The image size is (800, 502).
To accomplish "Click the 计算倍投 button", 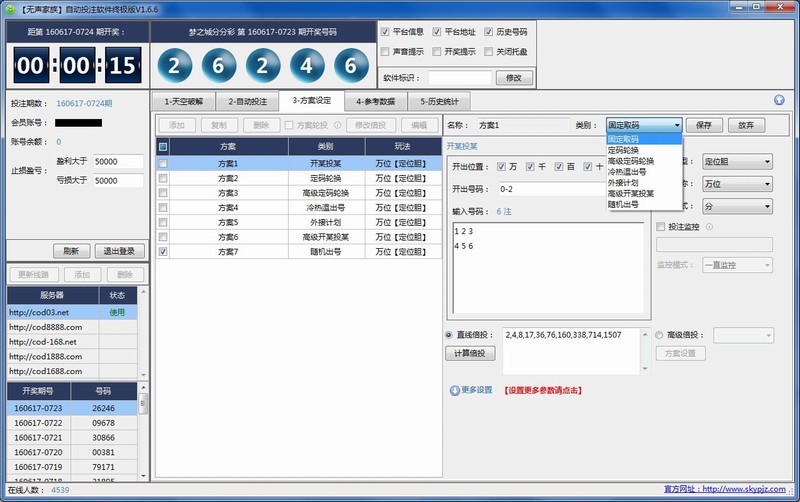I will click(x=469, y=354).
